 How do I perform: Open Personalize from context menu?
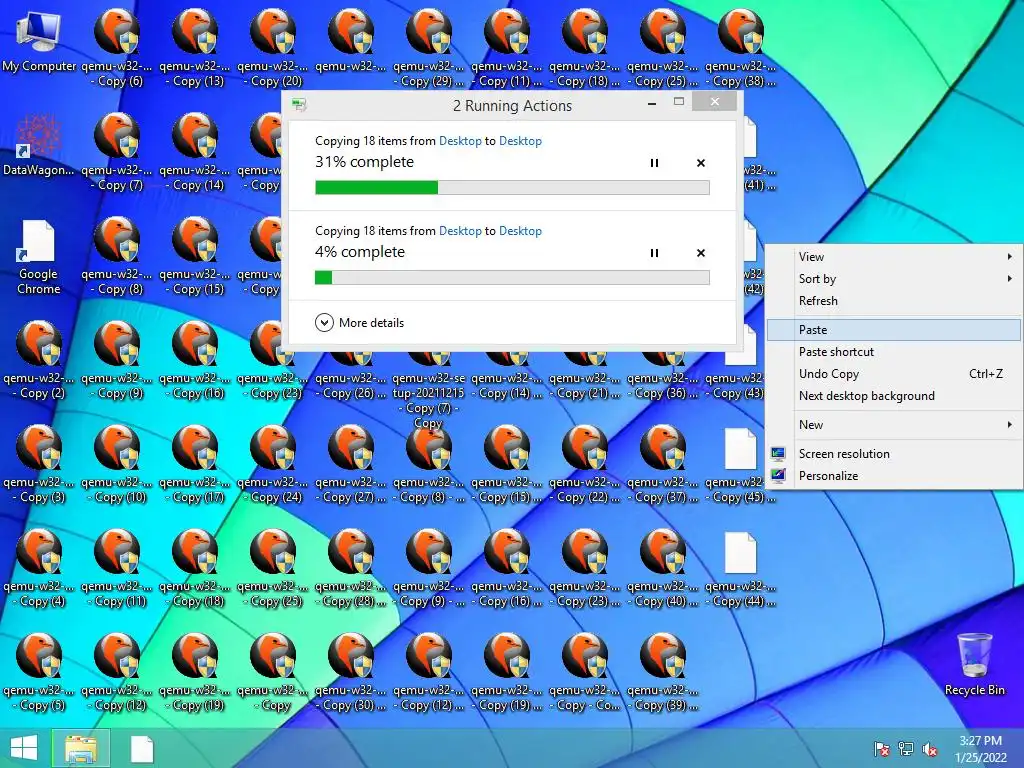point(894,476)
